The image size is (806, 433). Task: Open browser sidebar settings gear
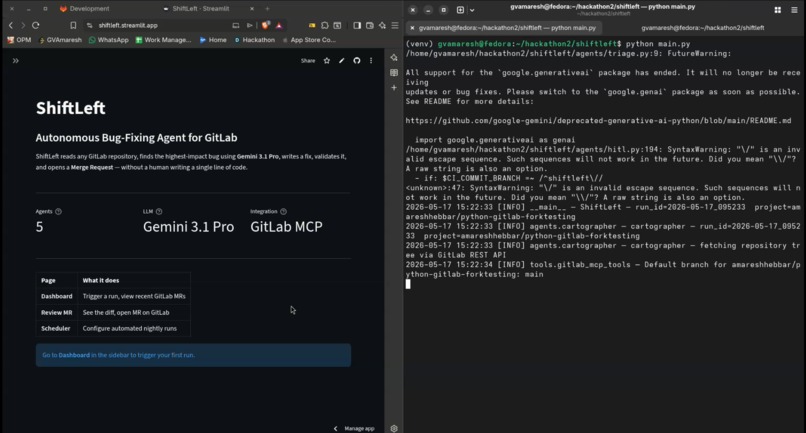pyautogui.click(x=394, y=428)
